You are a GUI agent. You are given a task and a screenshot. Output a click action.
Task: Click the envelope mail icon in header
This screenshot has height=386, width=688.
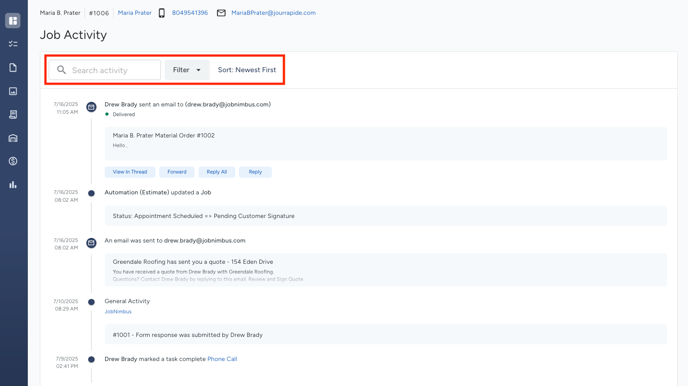point(221,13)
